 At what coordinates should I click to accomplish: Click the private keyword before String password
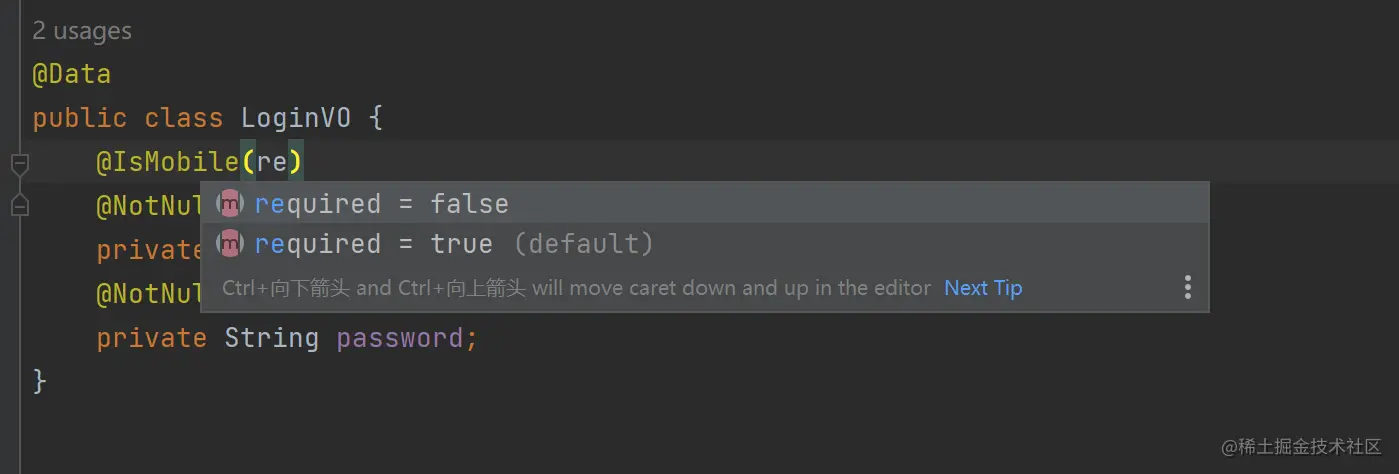(x=151, y=338)
